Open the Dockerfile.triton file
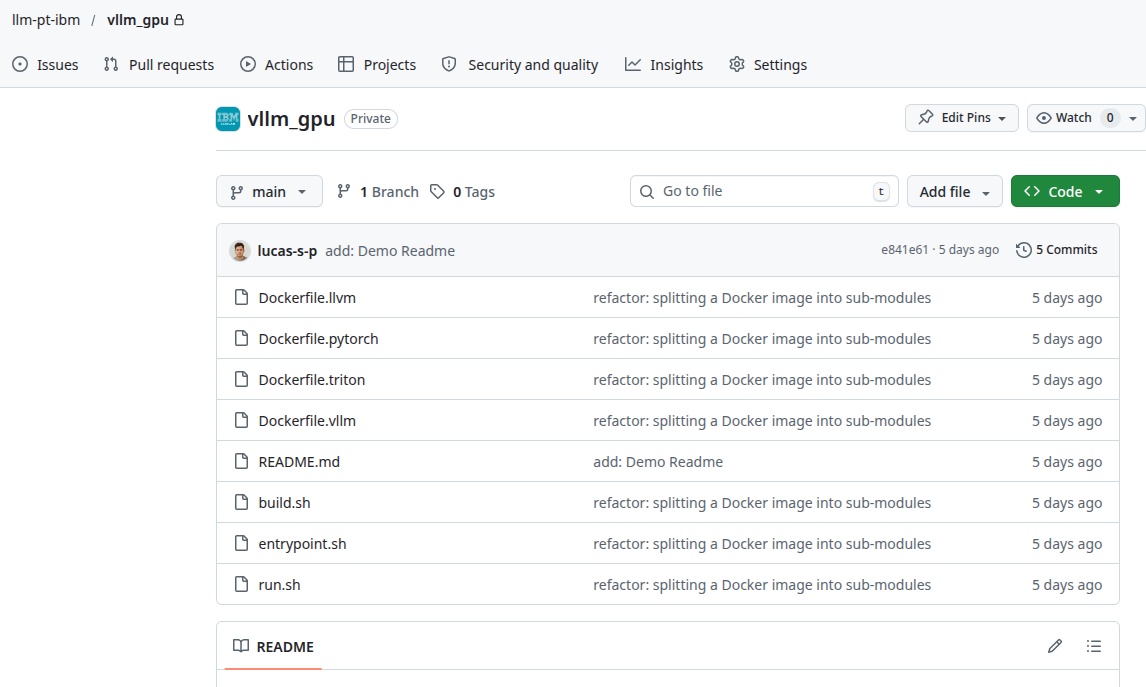Viewport: 1146px width, 687px height. coord(311,379)
